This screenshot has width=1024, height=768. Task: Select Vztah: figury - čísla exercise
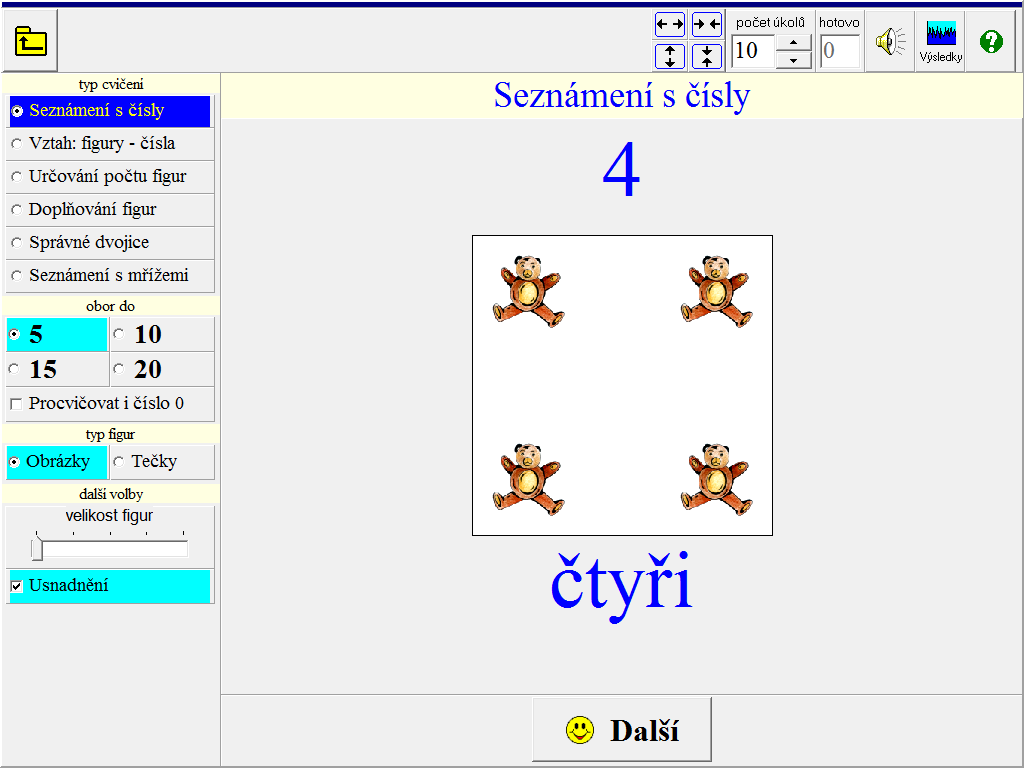pyautogui.click(x=110, y=144)
